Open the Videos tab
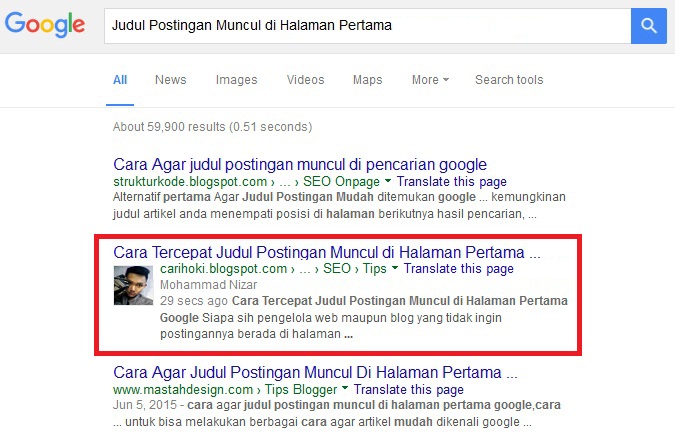 click(306, 80)
